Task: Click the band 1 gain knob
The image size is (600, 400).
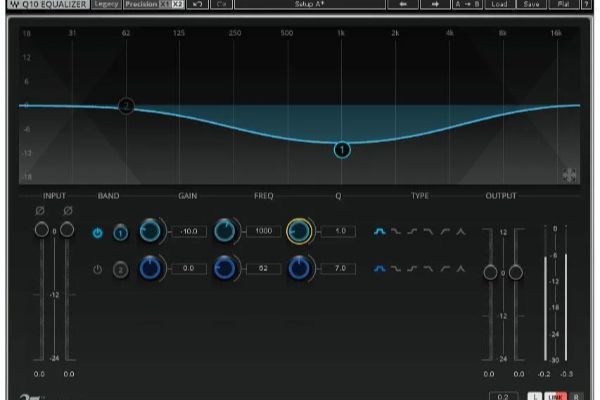Action: [150, 231]
